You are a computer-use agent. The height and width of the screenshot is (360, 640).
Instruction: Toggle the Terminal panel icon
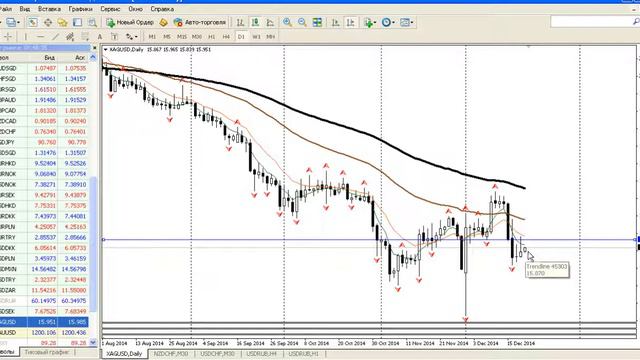pyautogui.click(x=78, y=22)
